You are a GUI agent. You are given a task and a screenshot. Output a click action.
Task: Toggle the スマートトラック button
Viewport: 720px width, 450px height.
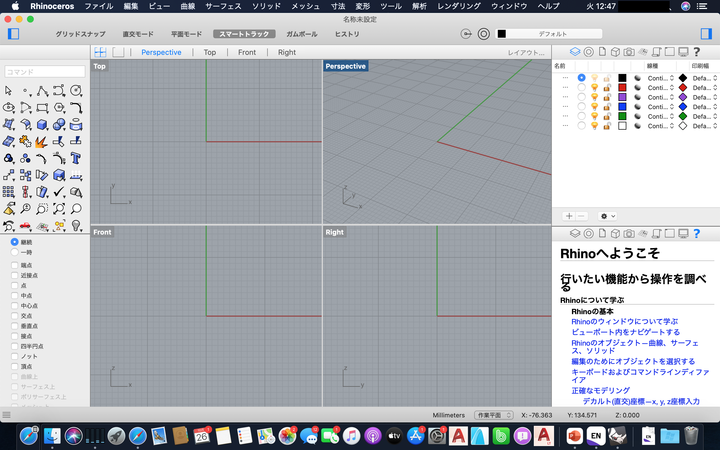(244, 34)
